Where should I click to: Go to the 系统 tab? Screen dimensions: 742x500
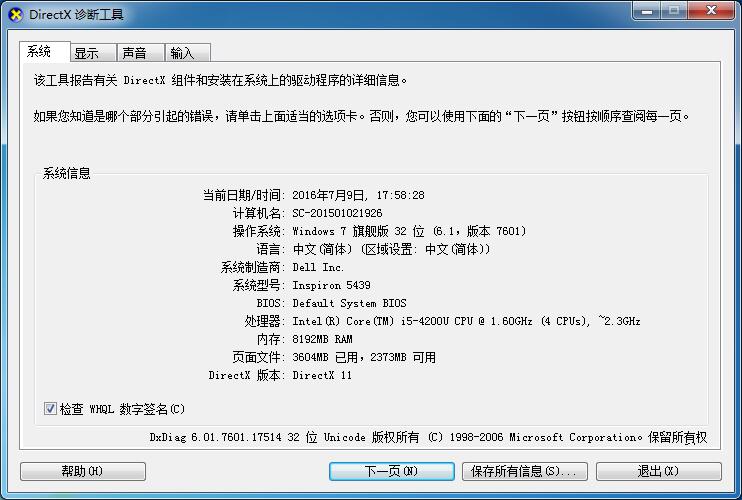45,51
